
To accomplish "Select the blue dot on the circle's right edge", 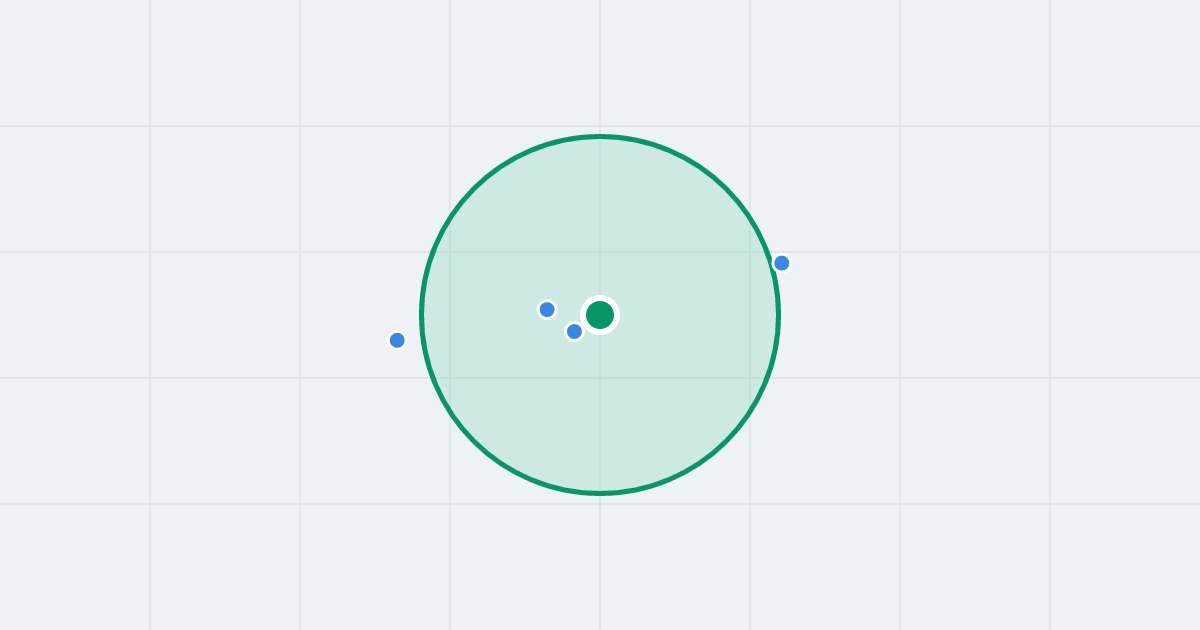I will tap(782, 263).
